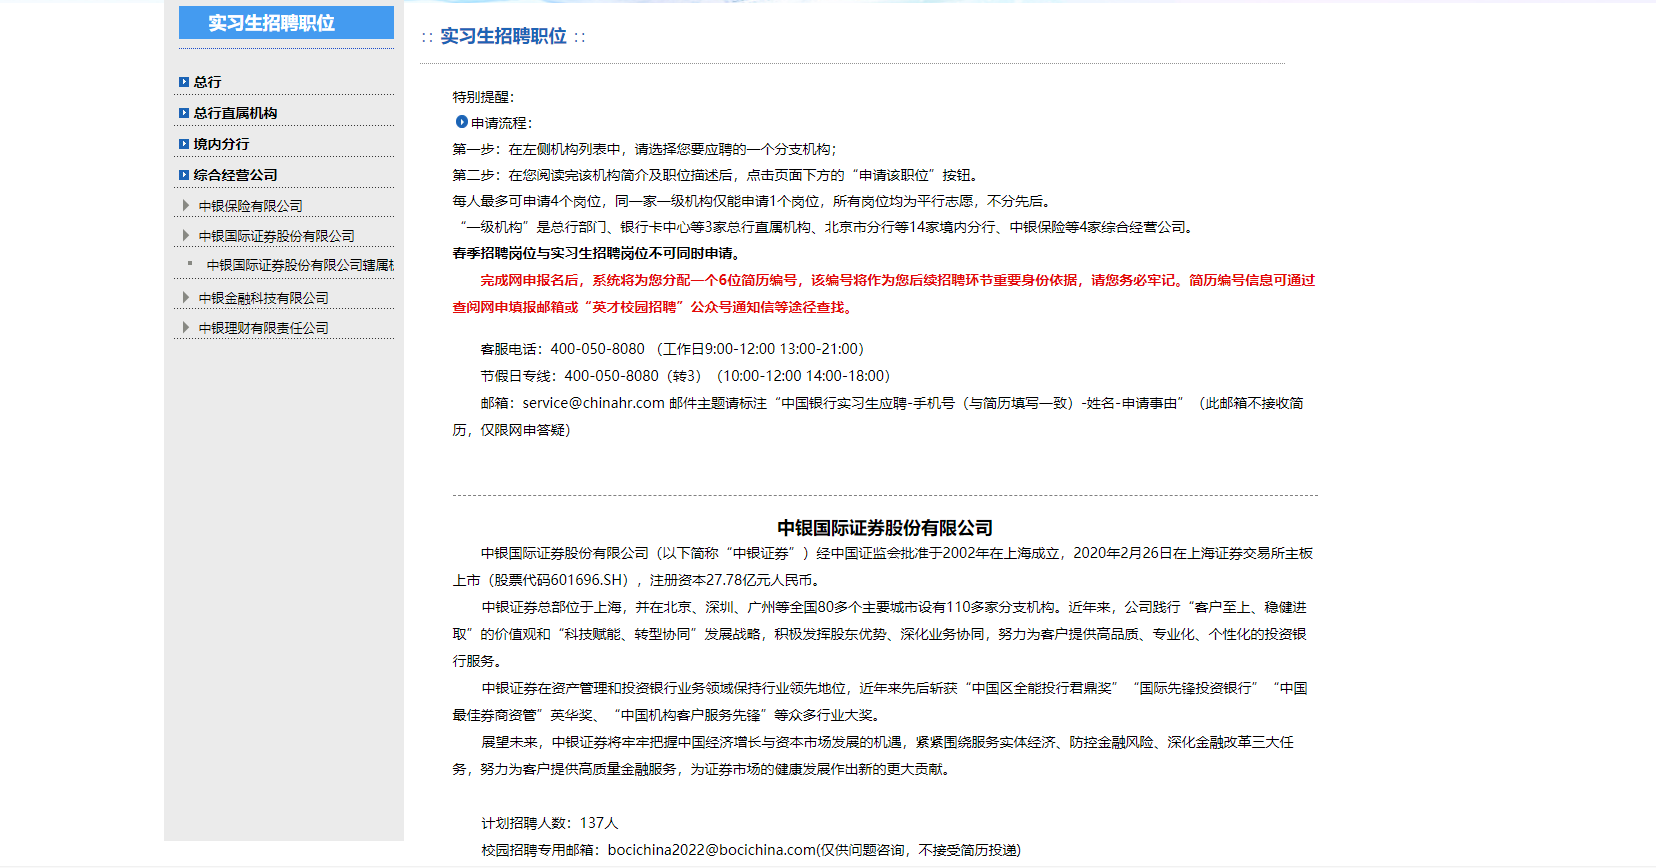Click the blue circle icon before 申请流程
Screen dimensions: 1656x868
[x=462, y=122]
